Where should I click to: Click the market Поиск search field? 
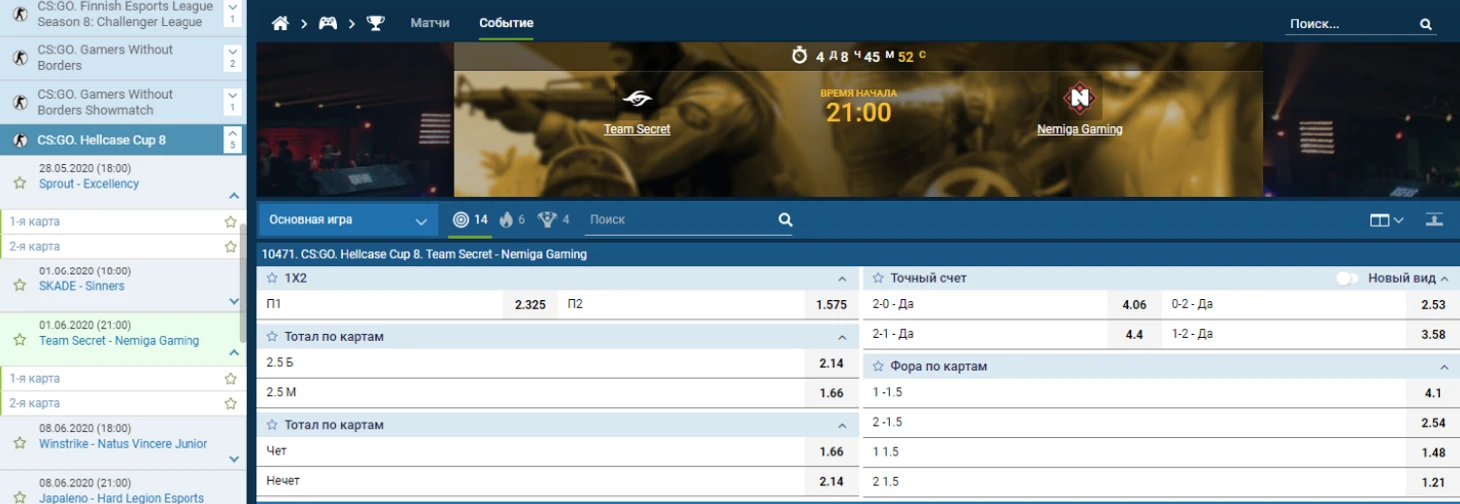[680, 220]
